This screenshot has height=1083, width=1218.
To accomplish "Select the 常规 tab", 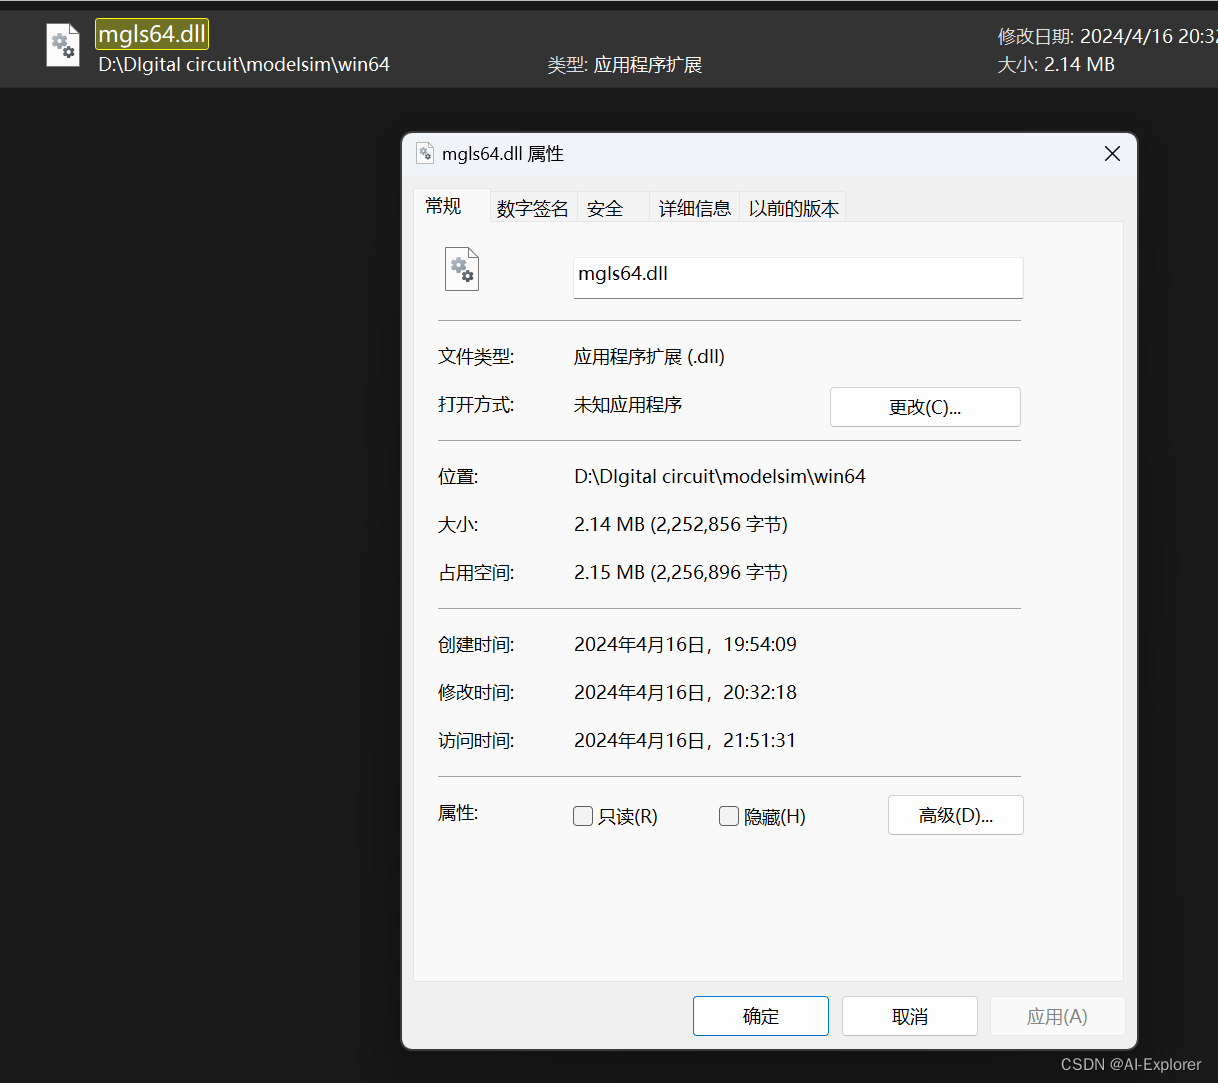I will pos(444,206).
